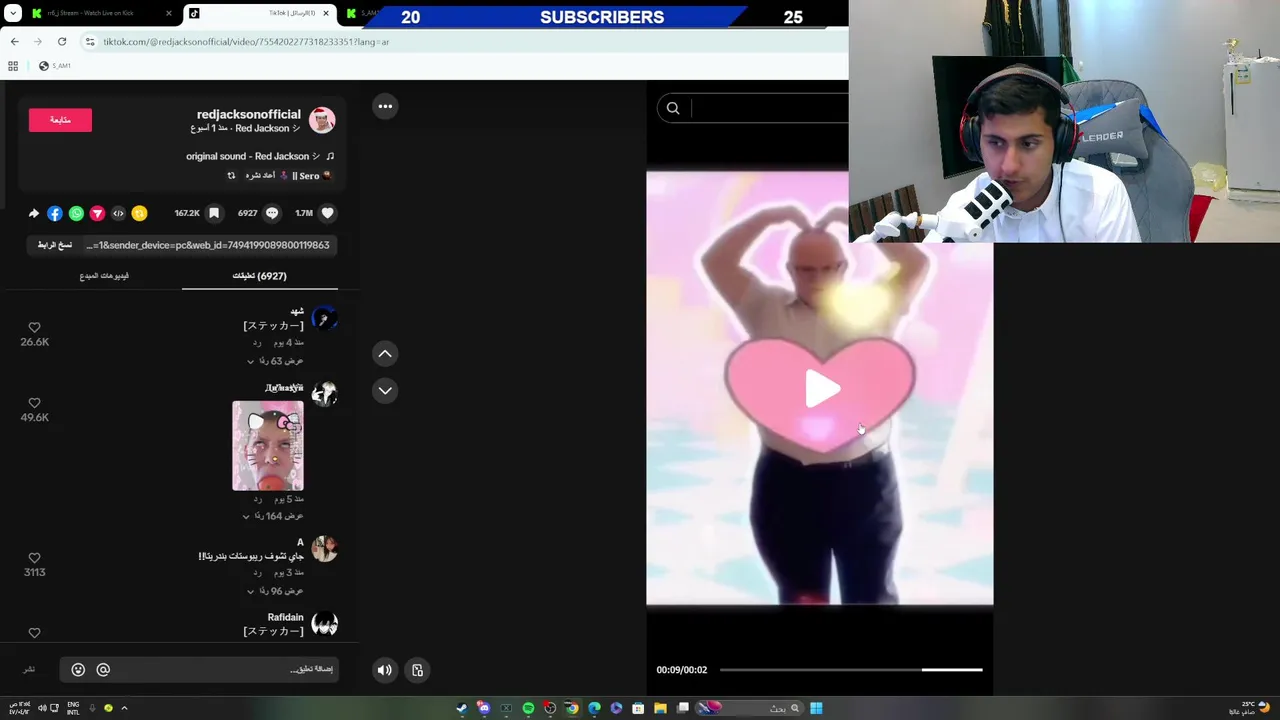Send to friends with red paper-plane icon

coord(97,213)
